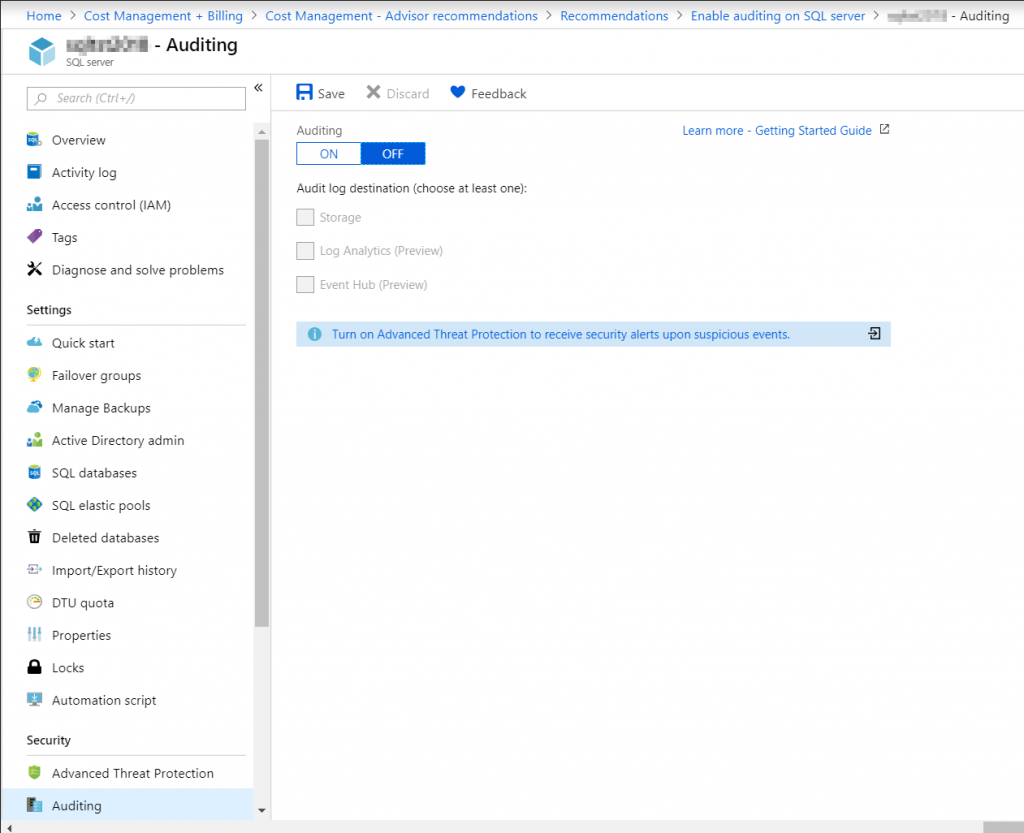Click the info icon in the blue banner
The width and height of the screenshot is (1024, 833).
[314, 334]
